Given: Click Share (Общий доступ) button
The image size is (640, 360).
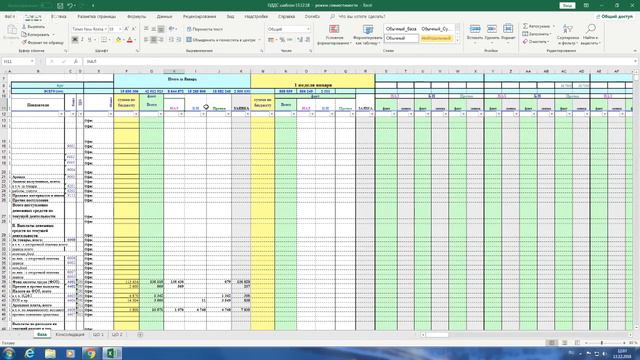Looking at the screenshot, I should tap(614, 17).
